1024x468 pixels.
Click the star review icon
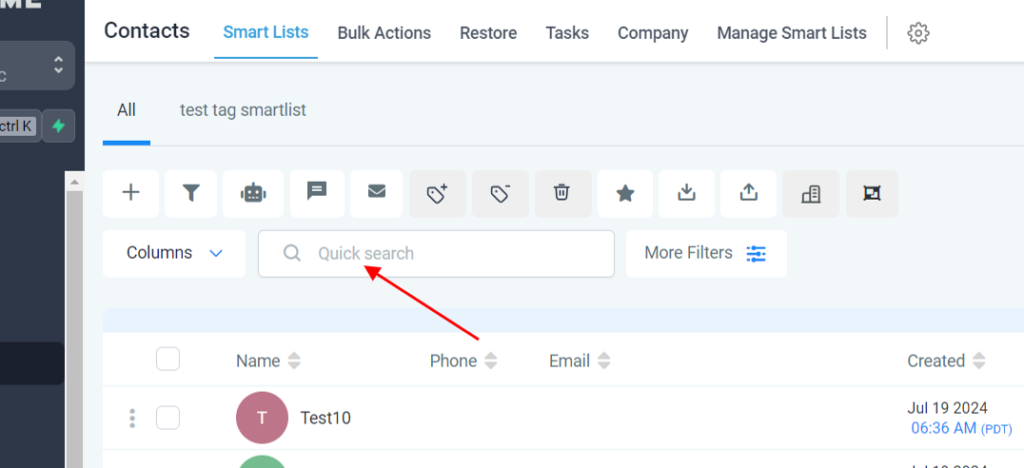click(625, 193)
